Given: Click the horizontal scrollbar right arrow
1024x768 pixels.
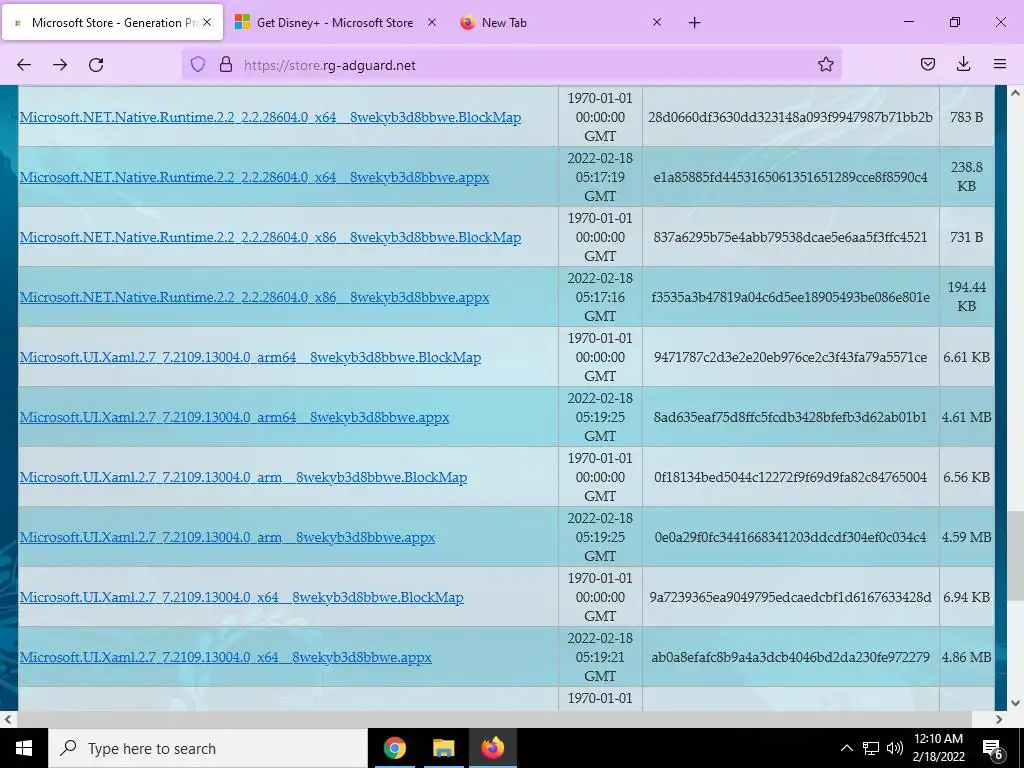Looking at the screenshot, I should (999, 720).
